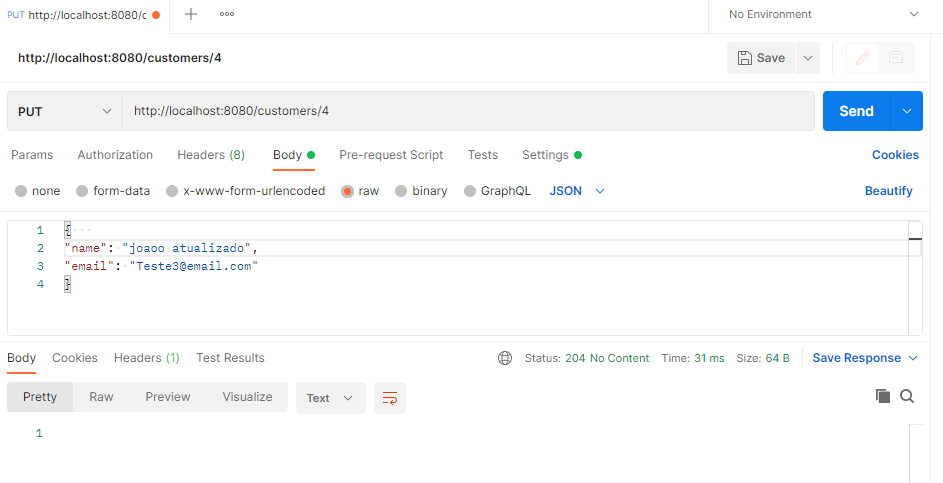943x483 pixels.
Task: Open the Test Results tab
Action: (230, 358)
